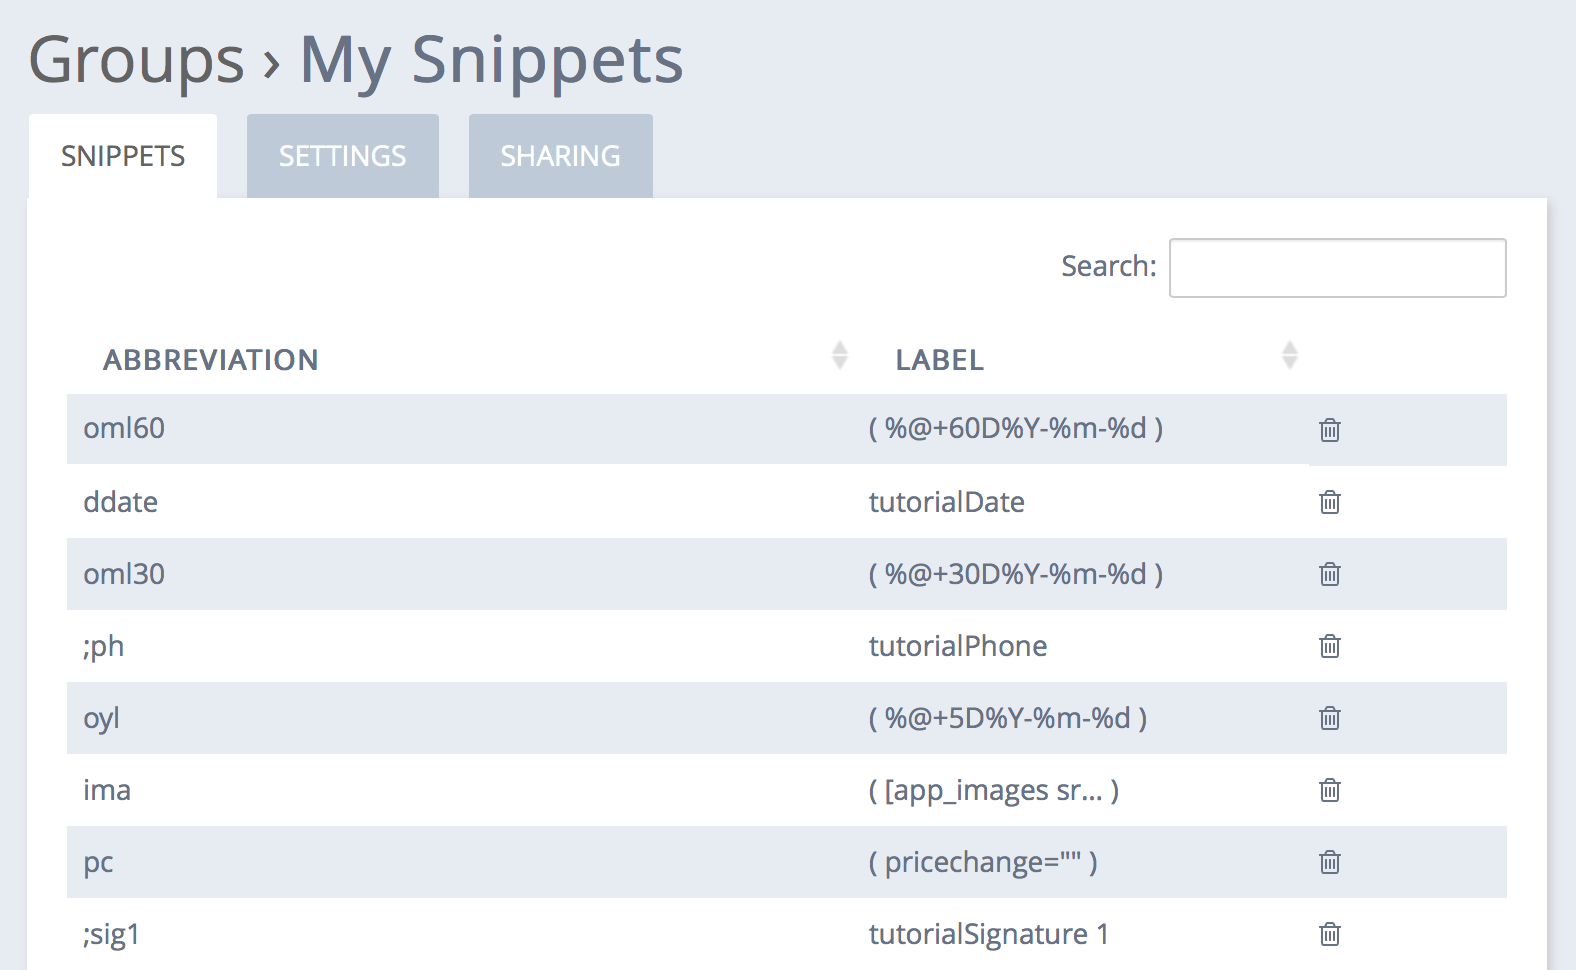Click trash icon for ddate snippet
The height and width of the screenshot is (970, 1576).
[x=1329, y=502]
